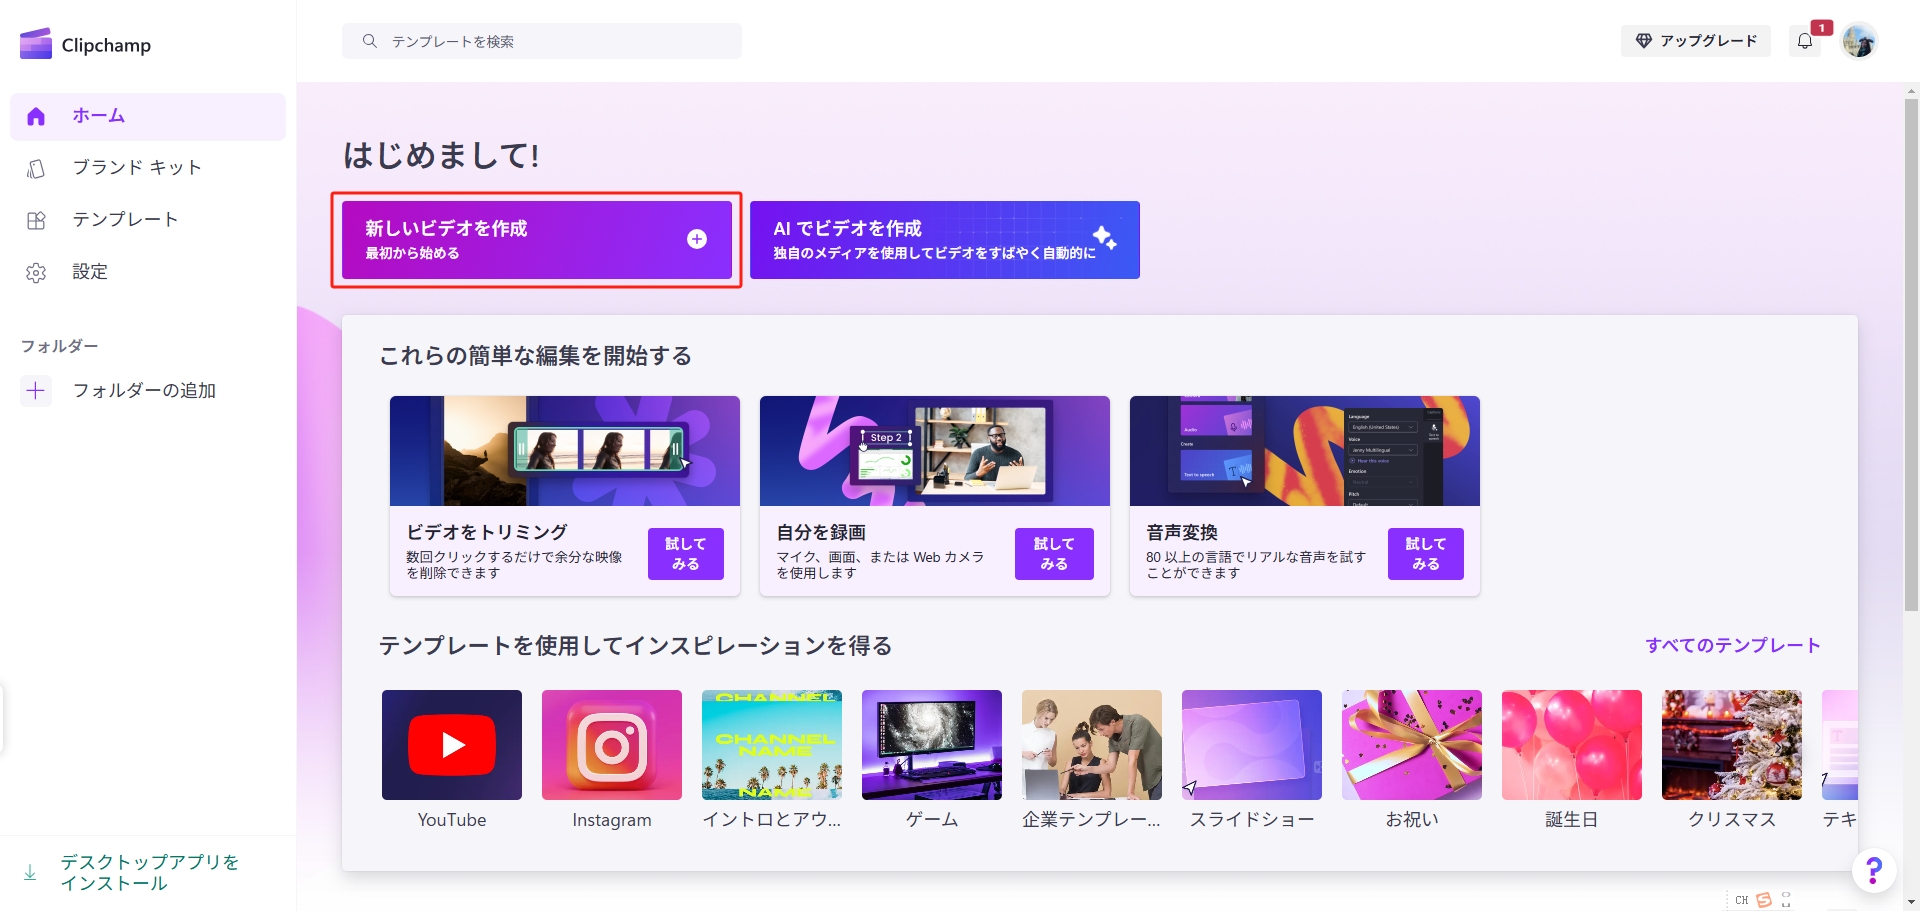Click the Clipchamp logo

(35, 42)
